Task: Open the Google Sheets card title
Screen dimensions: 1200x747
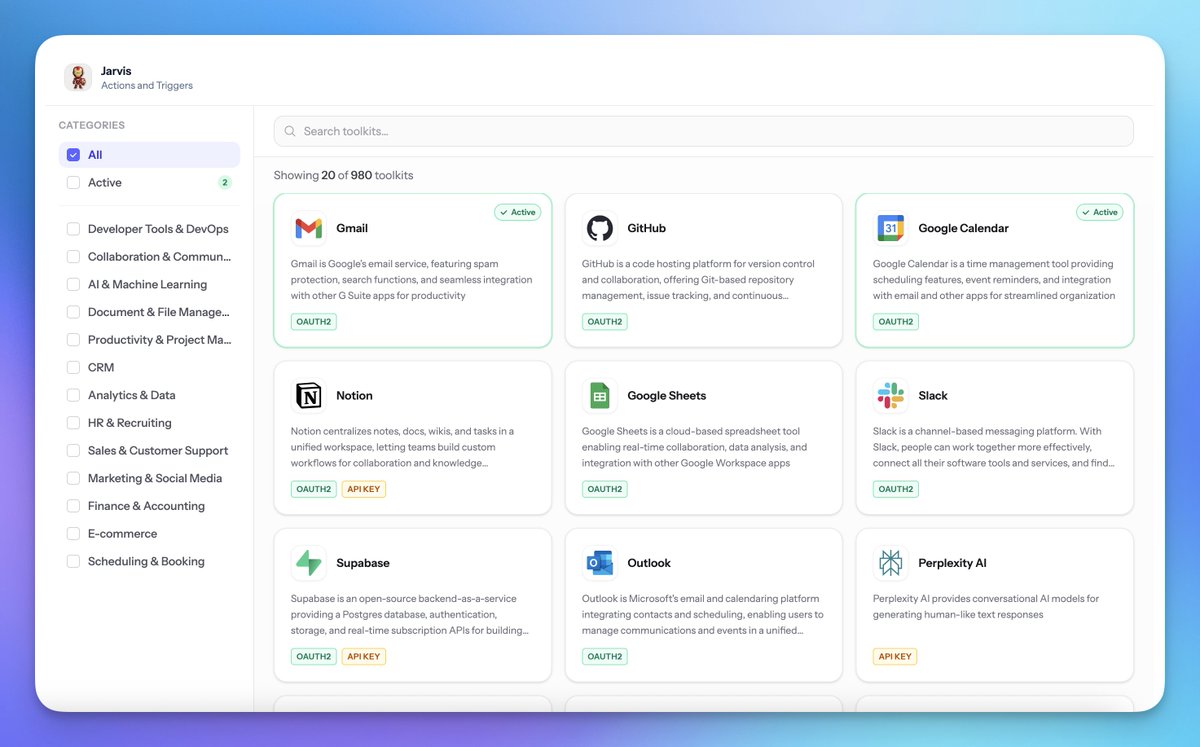Action: click(666, 396)
